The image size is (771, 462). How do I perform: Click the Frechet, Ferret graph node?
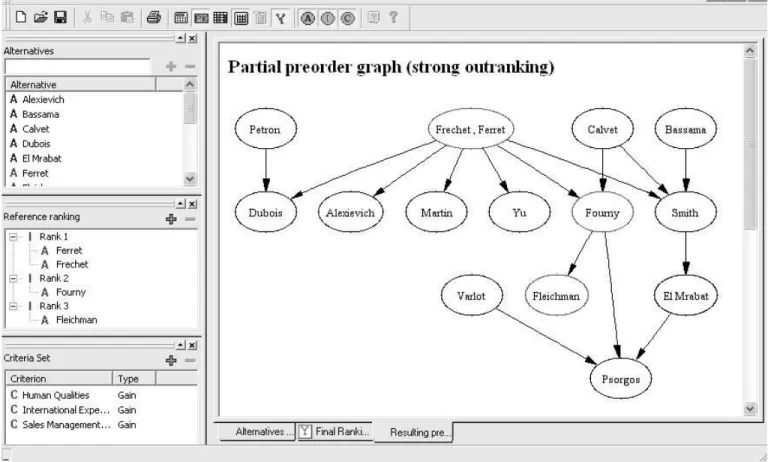point(471,129)
